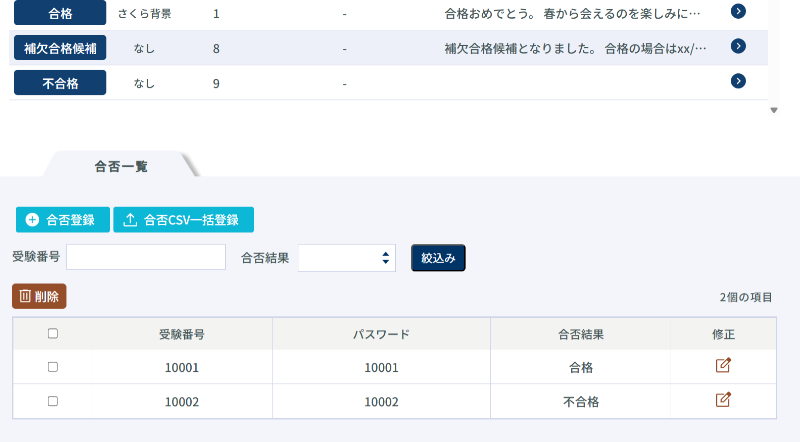Click the 受験番号 column header
The width and height of the screenshot is (800, 442).
(182, 334)
